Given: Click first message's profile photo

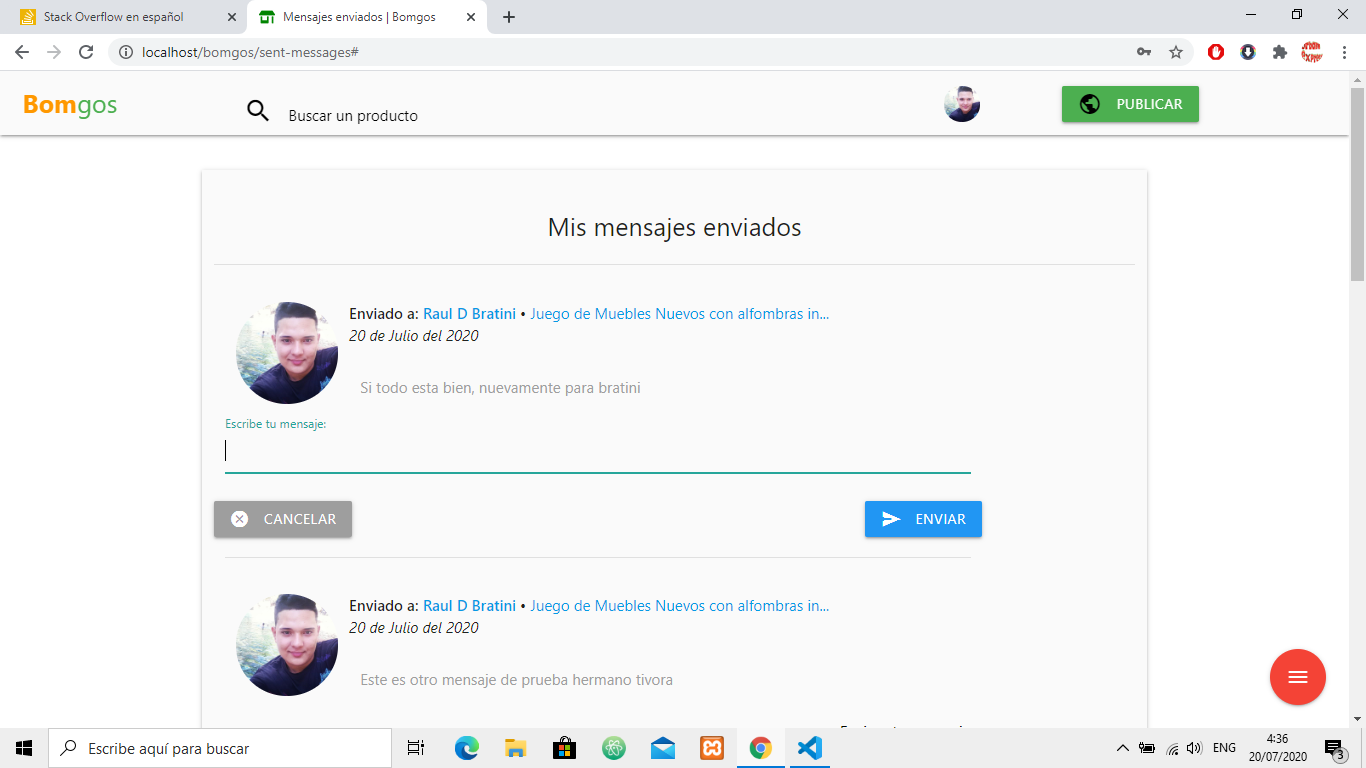Looking at the screenshot, I should (287, 353).
